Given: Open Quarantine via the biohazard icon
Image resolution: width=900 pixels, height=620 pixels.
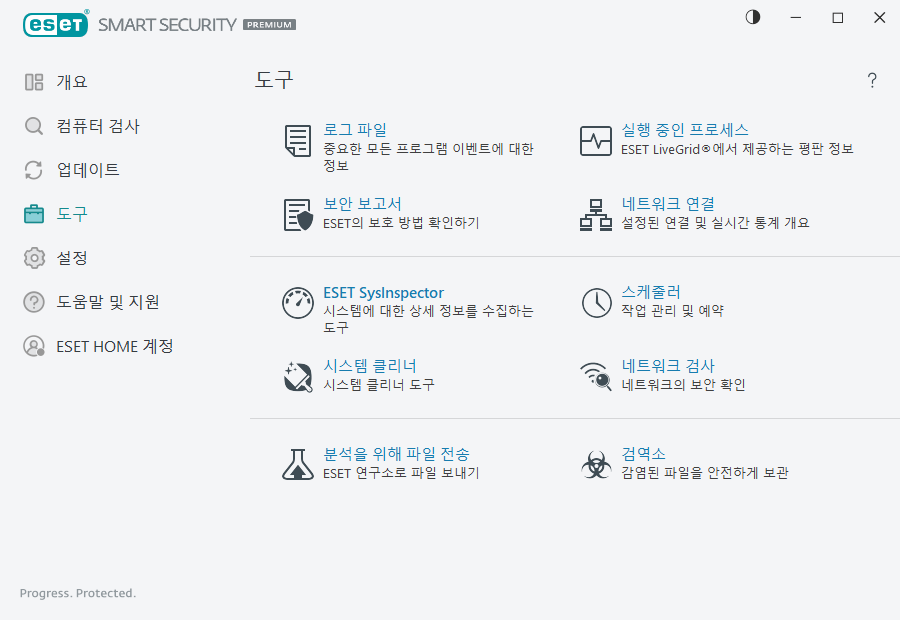Looking at the screenshot, I should [596, 463].
